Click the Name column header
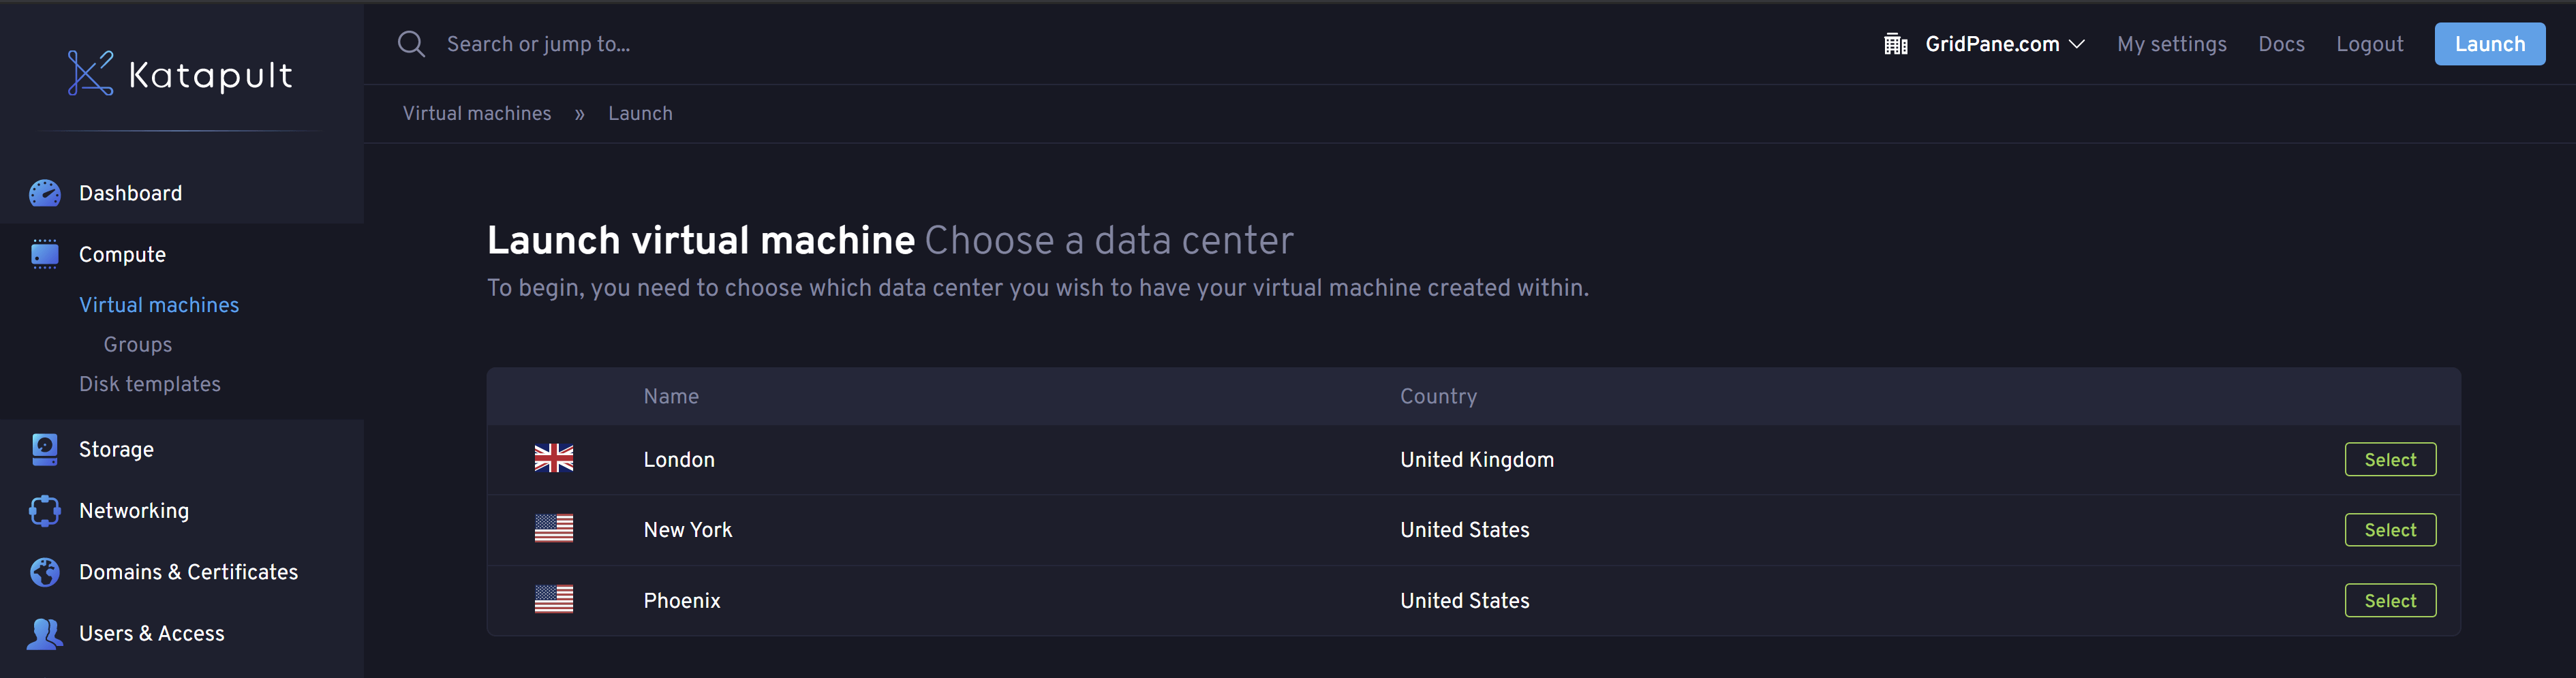Viewport: 2576px width, 678px height. pos(671,397)
